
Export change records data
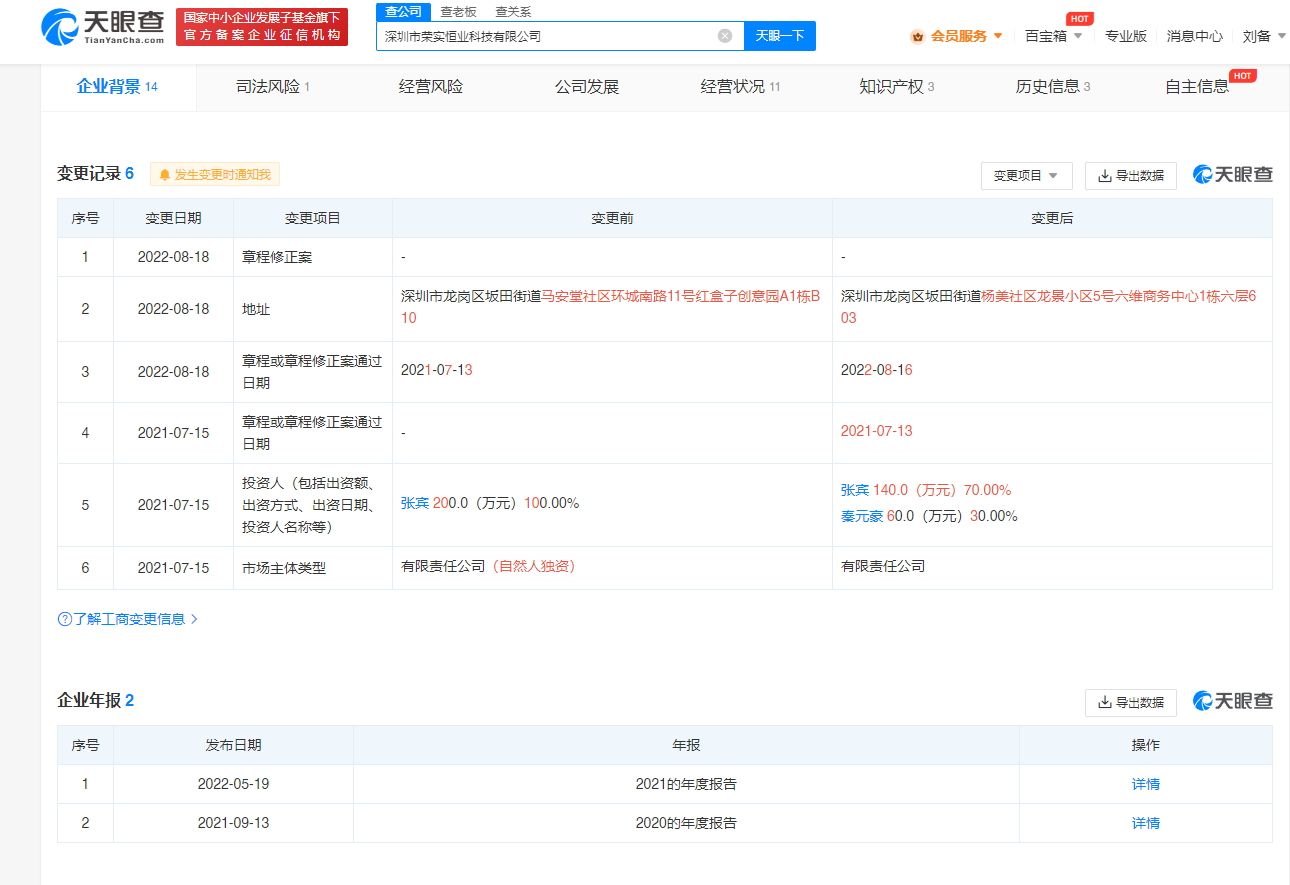pos(1130,176)
